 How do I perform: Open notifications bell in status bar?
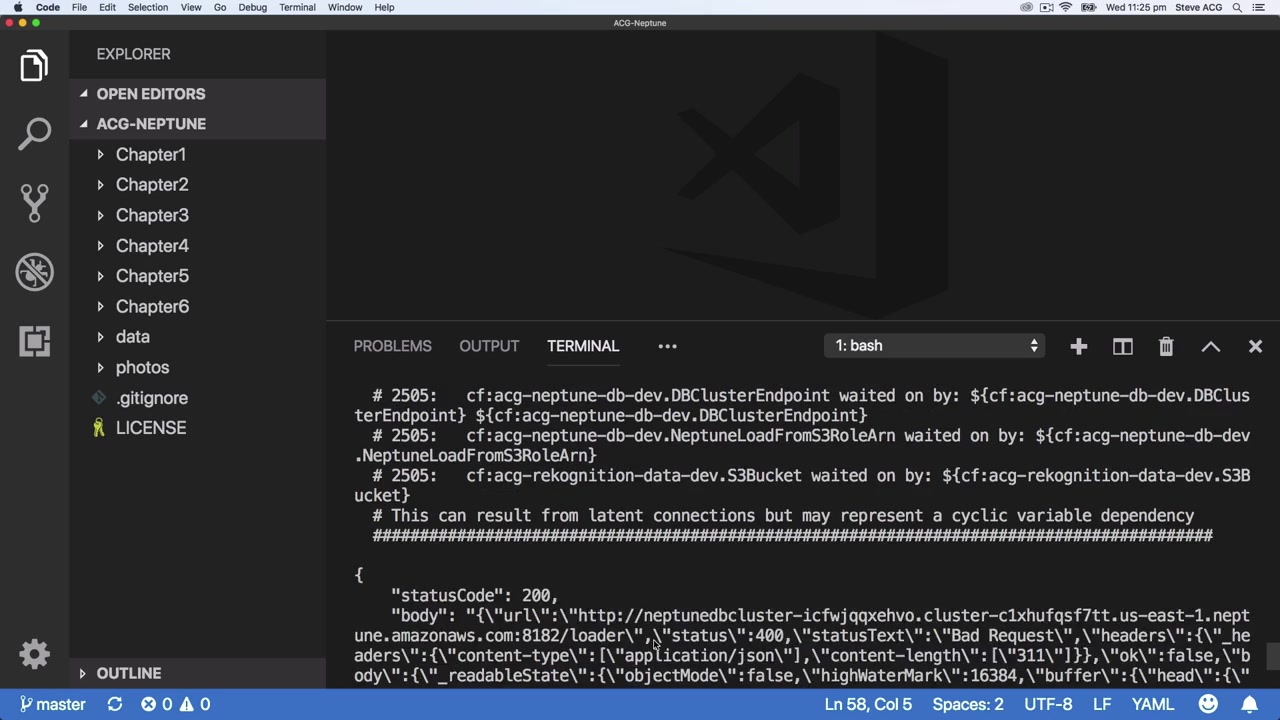pyautogui.click(x=1249, y=704)
